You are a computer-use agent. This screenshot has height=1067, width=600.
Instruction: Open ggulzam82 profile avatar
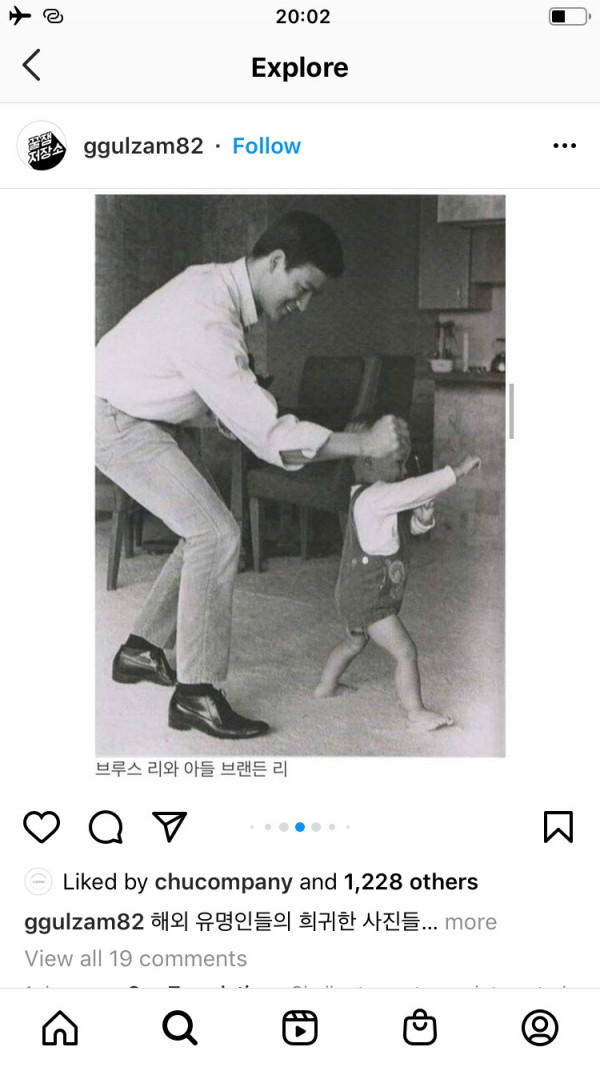42,146
